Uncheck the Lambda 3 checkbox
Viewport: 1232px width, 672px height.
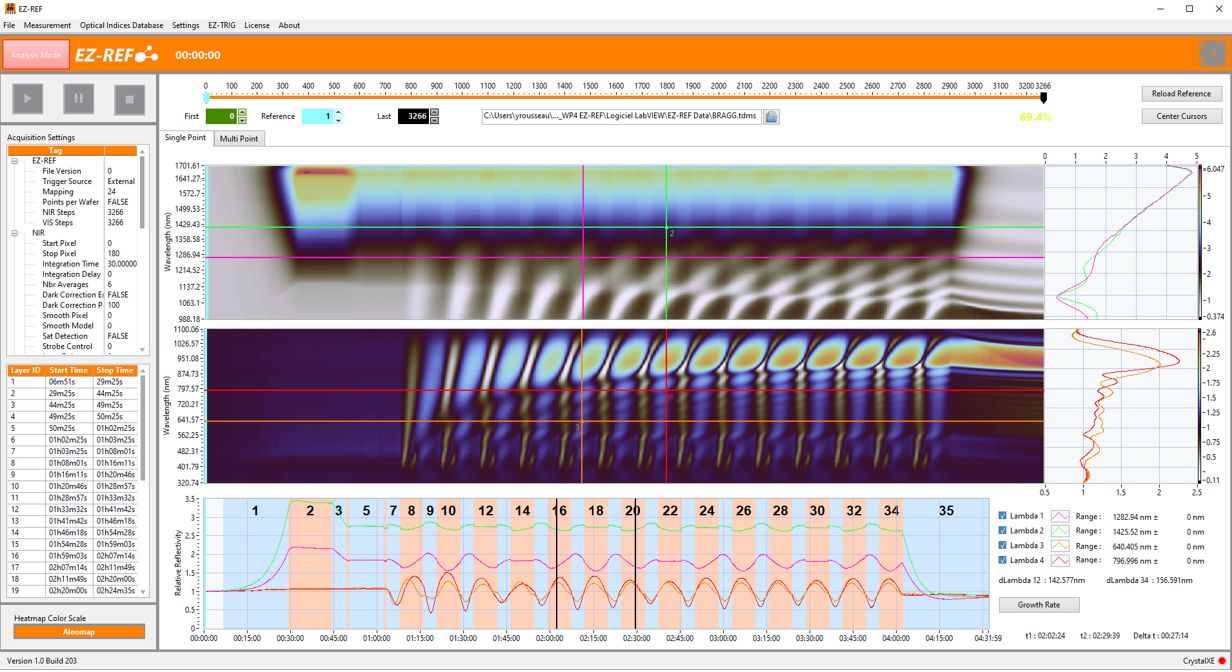click(x=1003, y=546)
